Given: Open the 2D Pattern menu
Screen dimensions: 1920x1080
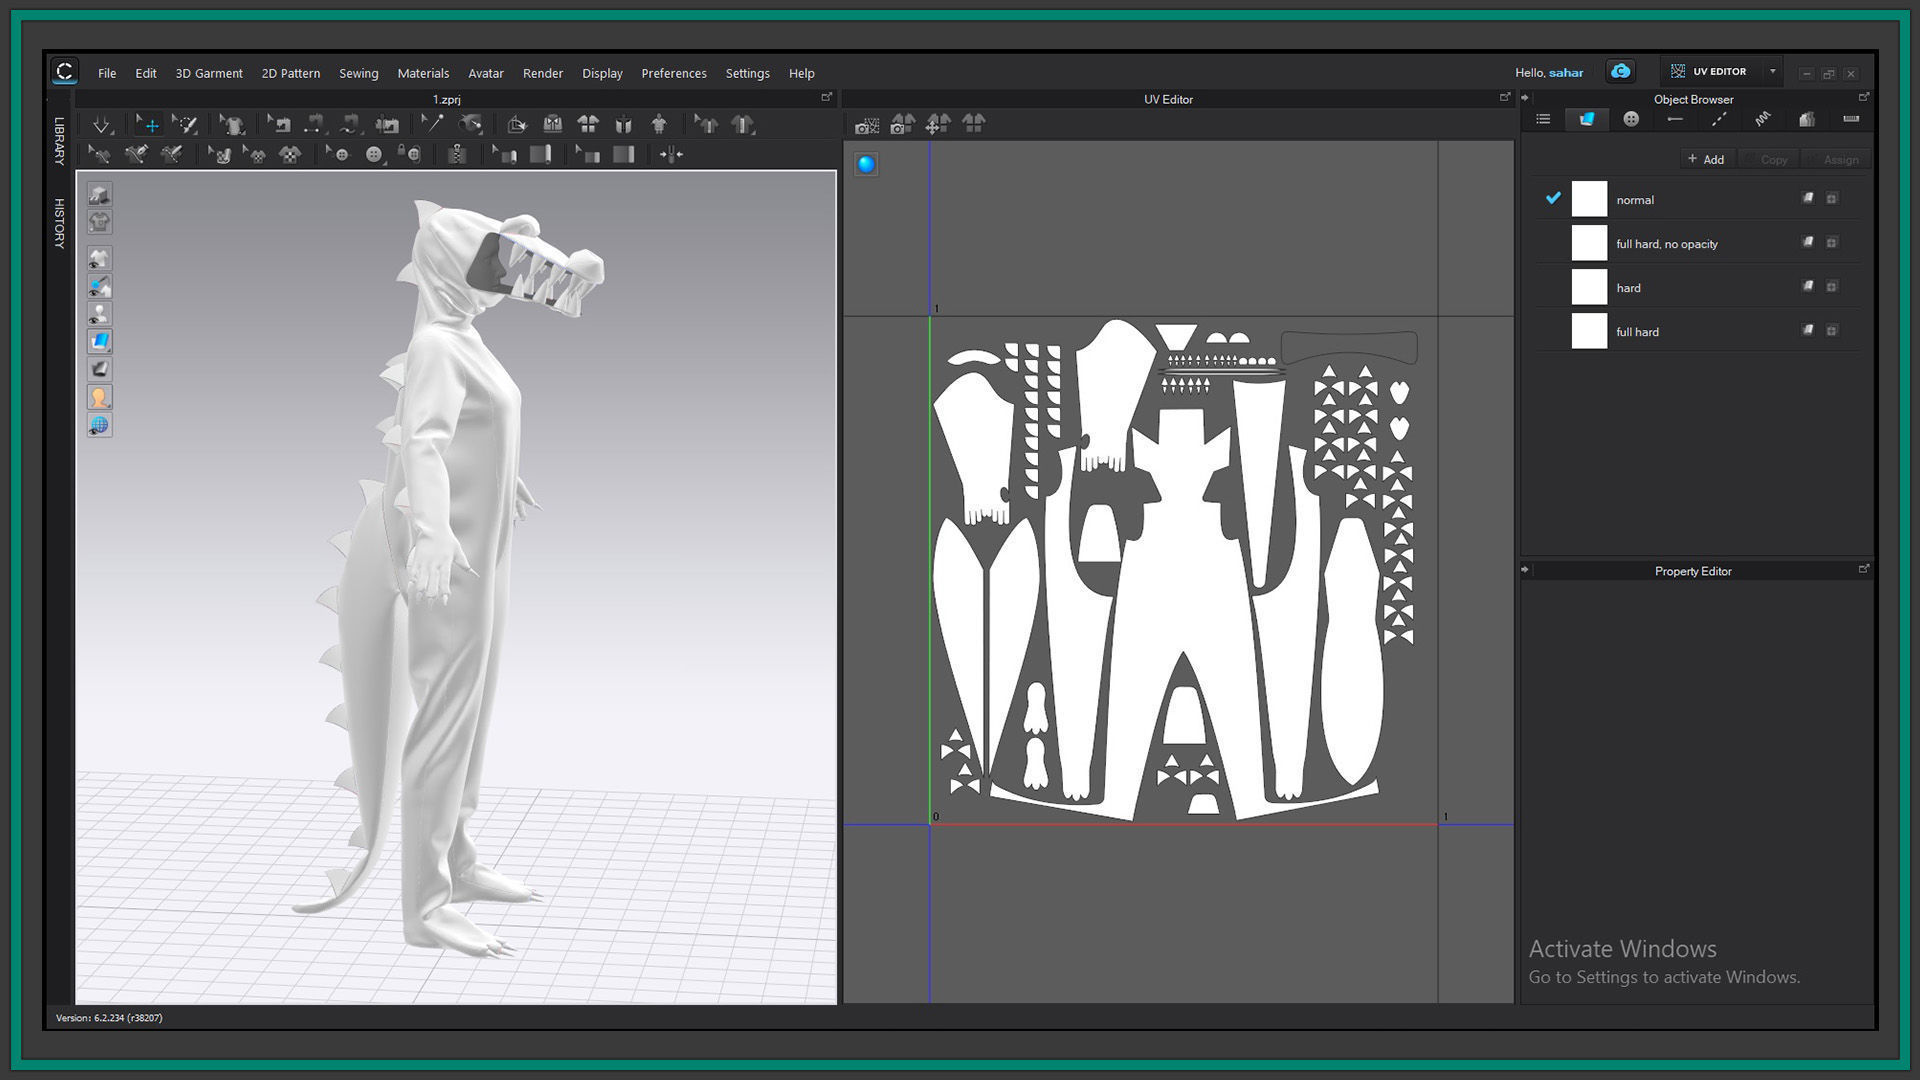Looking at the screenshot, I should (291, 73).
